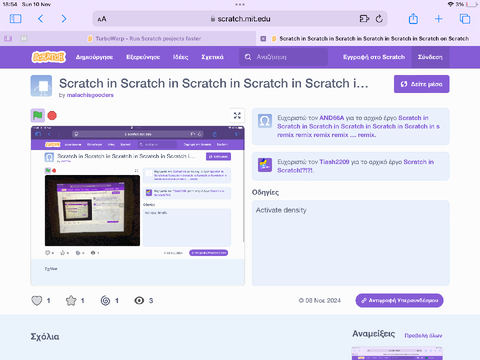Click the scratch.mit.edu address bar

240,19
